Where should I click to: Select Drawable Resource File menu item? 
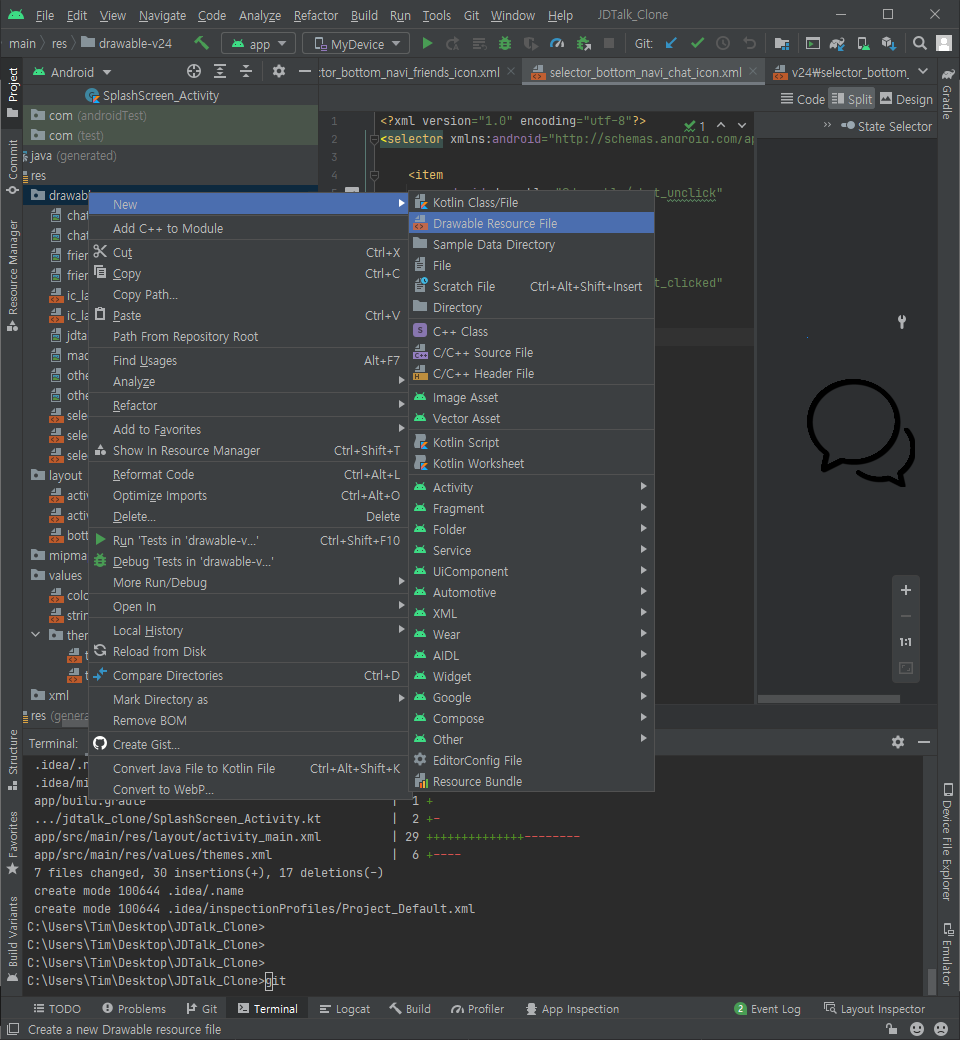[531, 224]
